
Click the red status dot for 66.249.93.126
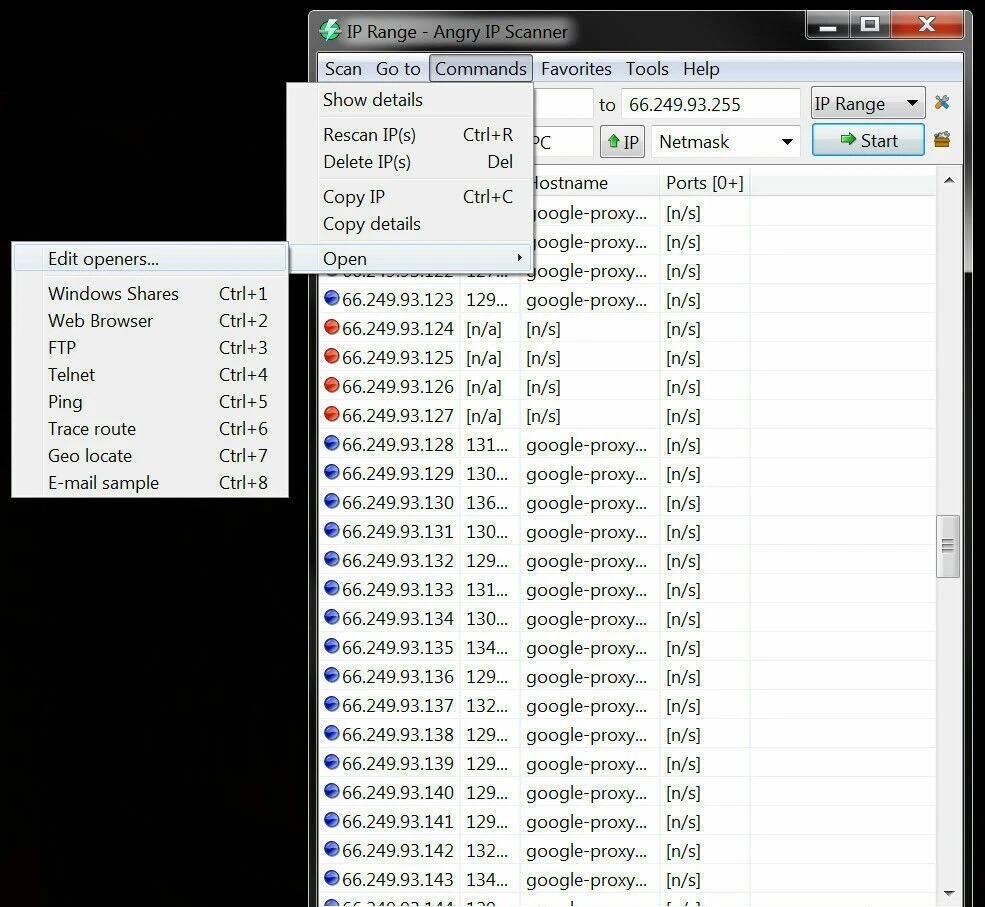331,385
